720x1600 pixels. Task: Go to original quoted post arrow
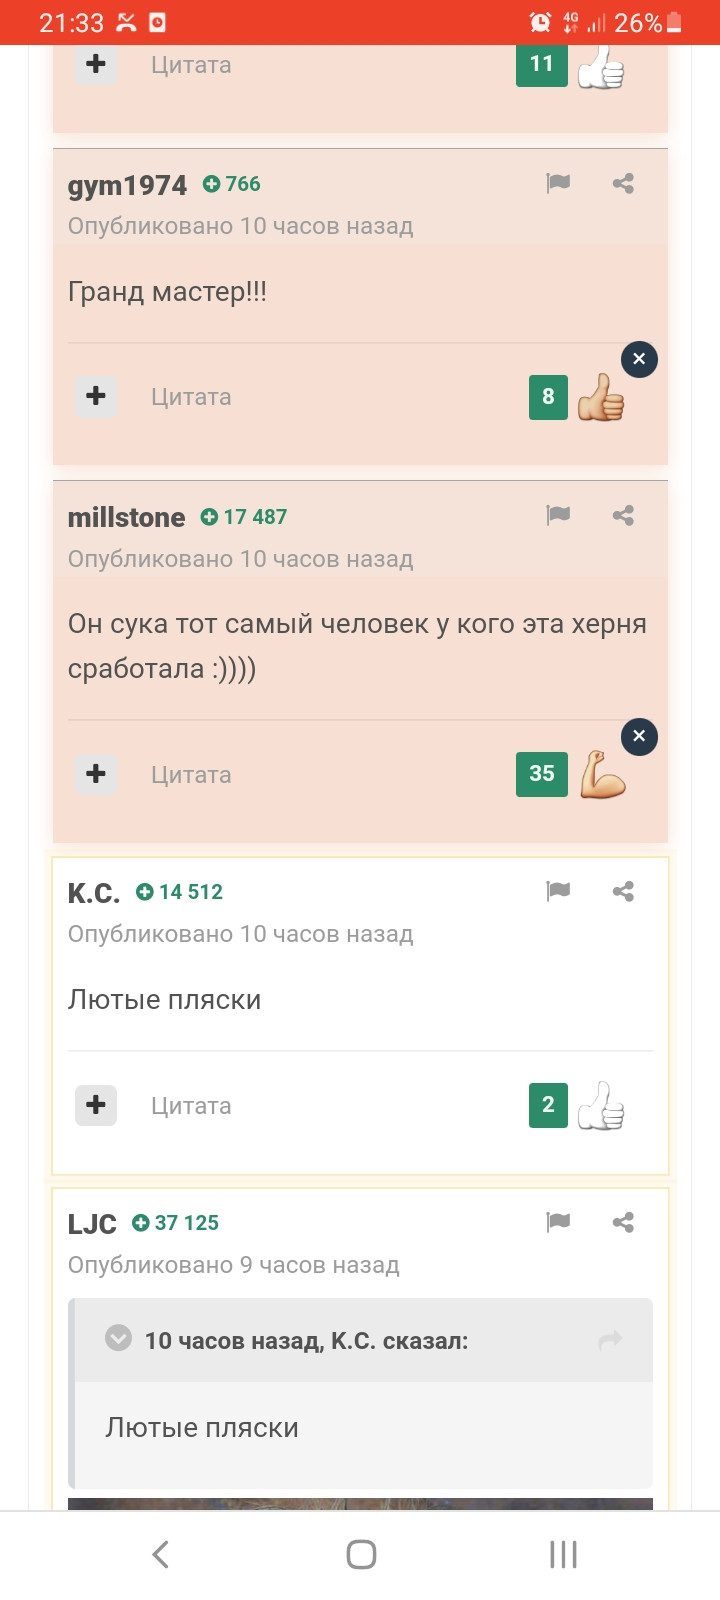[x=610, y=1341]
